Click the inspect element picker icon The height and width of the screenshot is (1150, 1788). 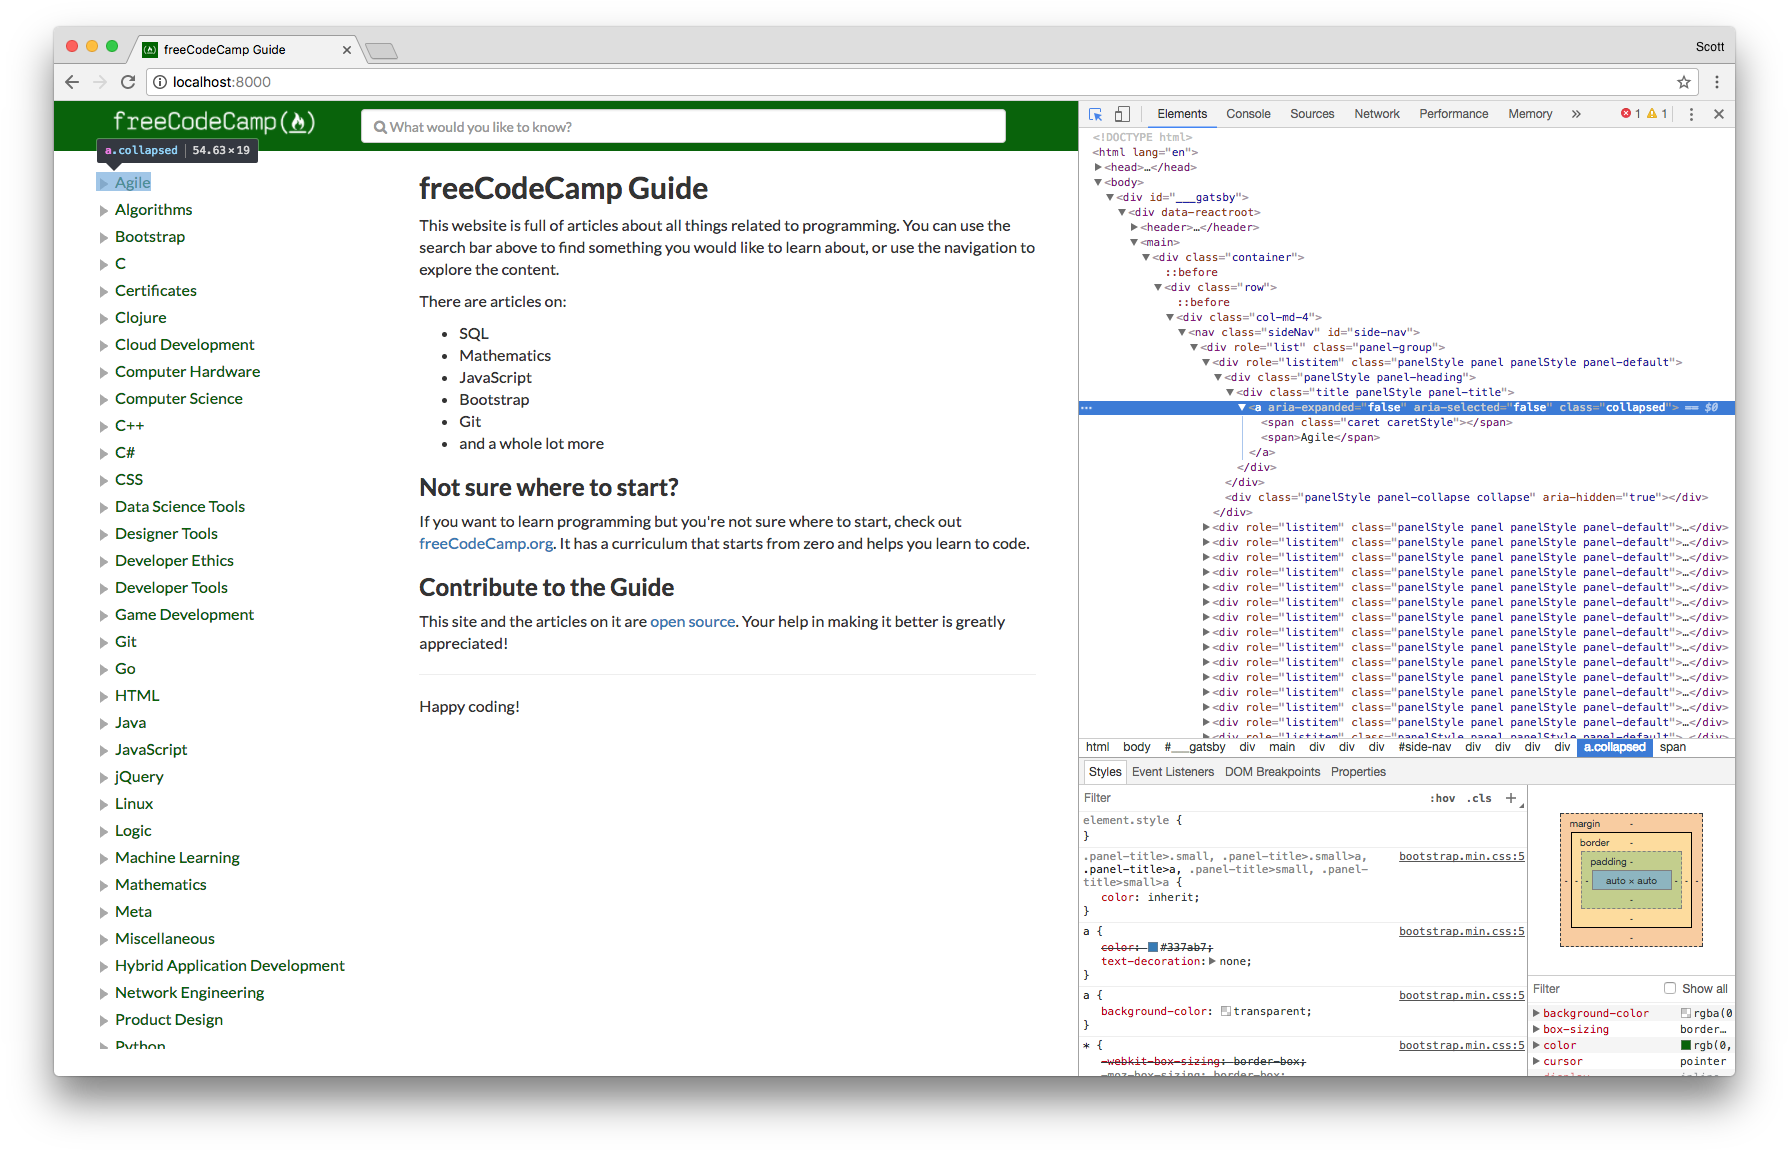pyautogui.click(x=1096, y=114)
